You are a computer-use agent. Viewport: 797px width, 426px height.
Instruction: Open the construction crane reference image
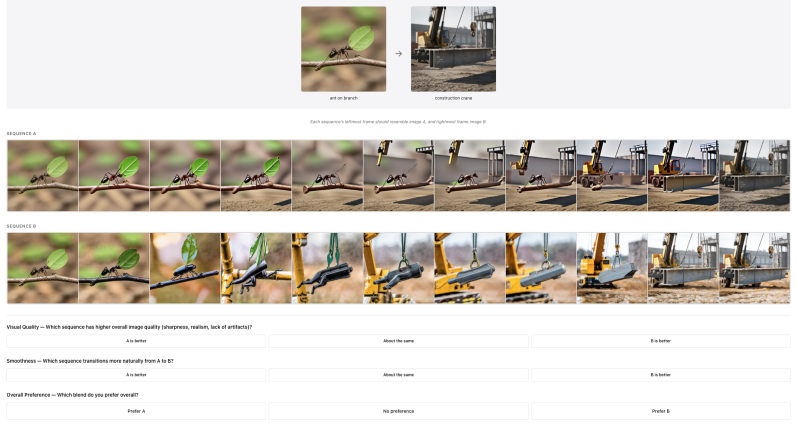[x=453, y=49]
